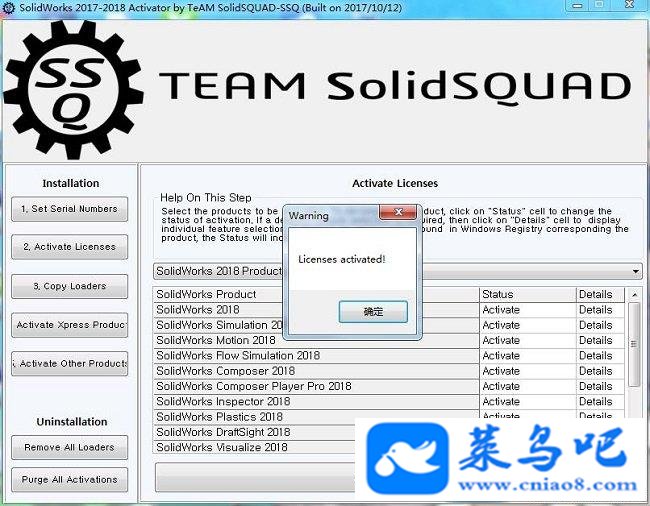The height and width of the screenshot is (506, 650).
Task: Toggle Status for SolidWorks Composer 2018
Action: coord(527,371)
